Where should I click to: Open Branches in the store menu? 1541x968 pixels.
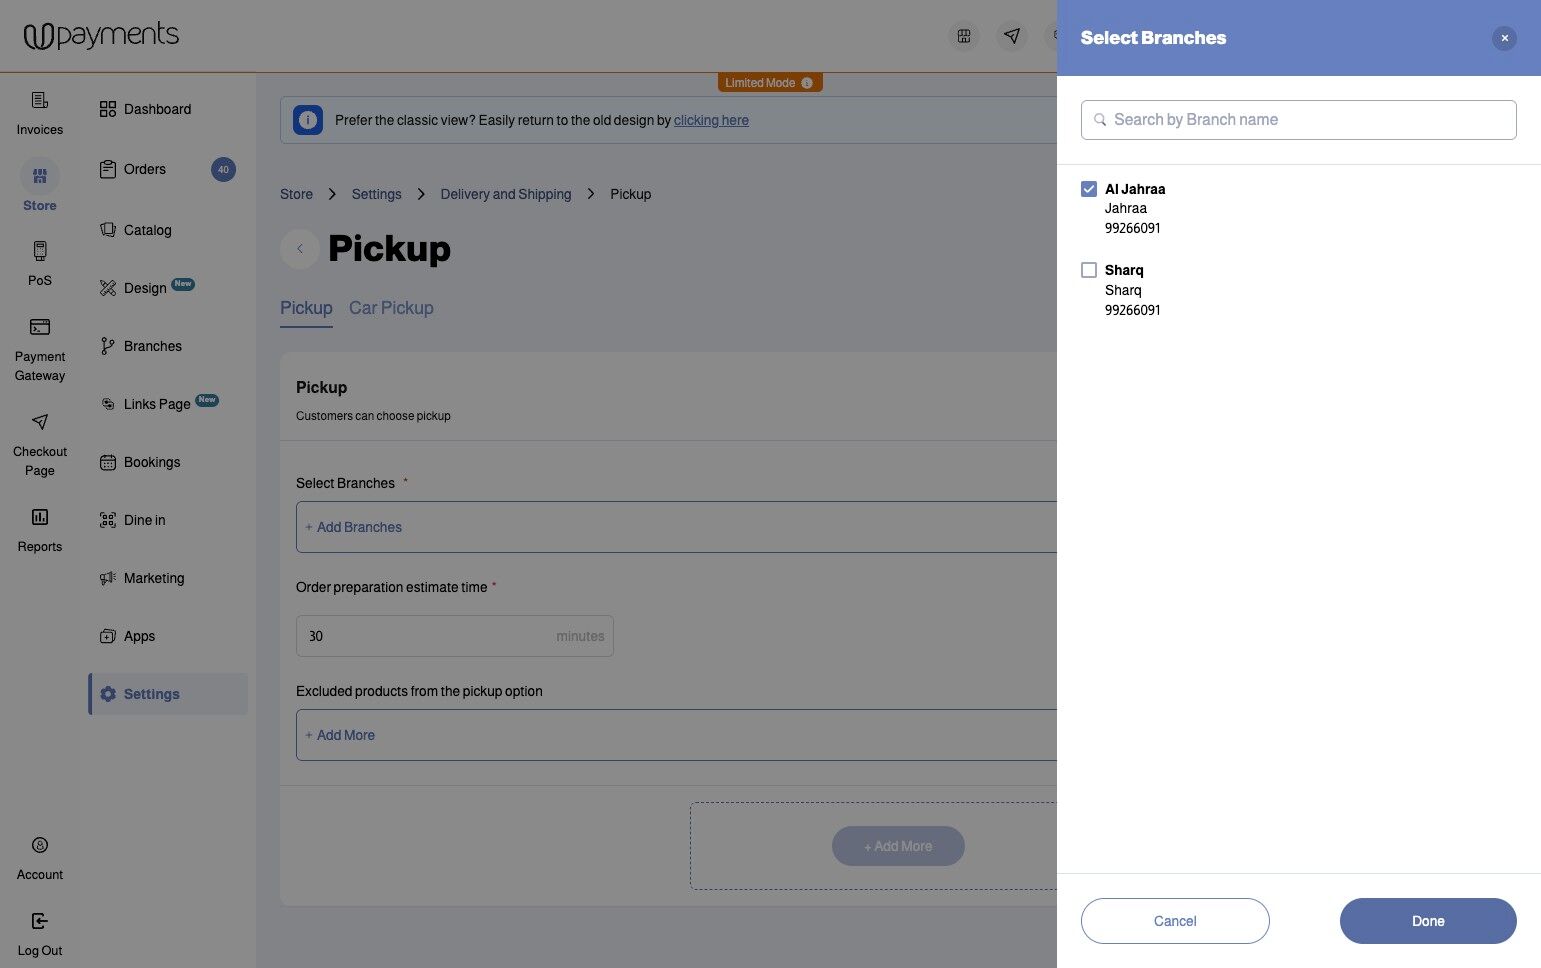pos(152,346)
